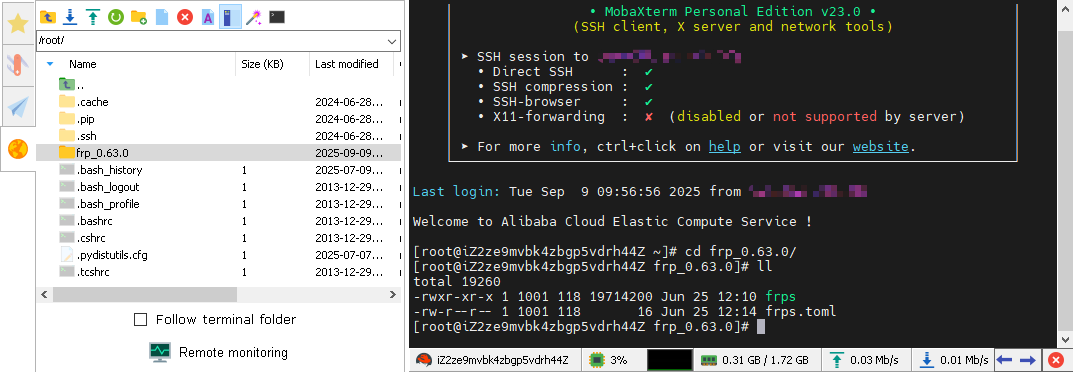Select the frp_0.63.0 folder
Image resolution: width=1073 pixels, height=372 pixels.
[x=219, y=152]
